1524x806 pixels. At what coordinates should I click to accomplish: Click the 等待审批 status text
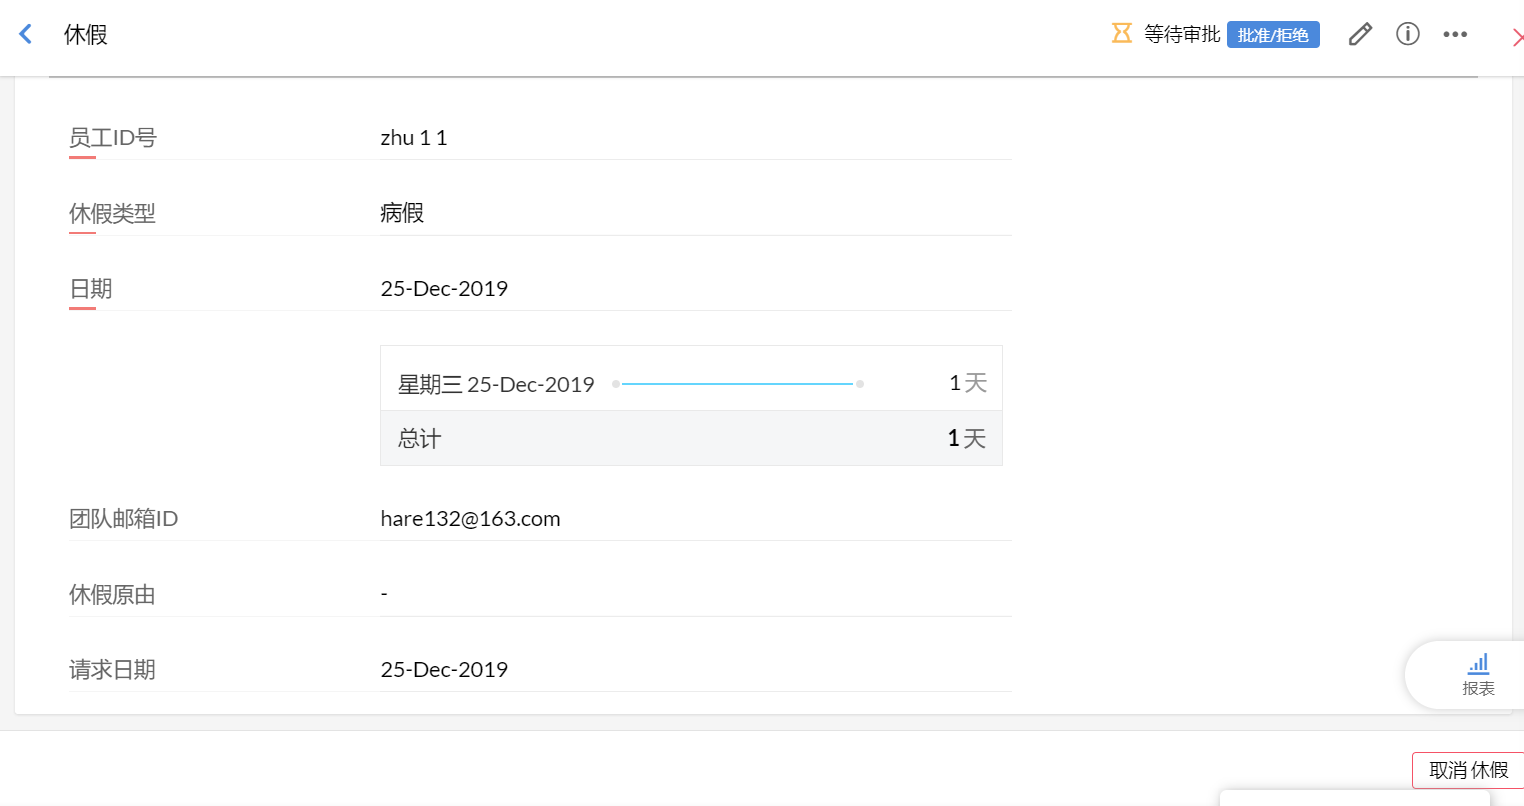point(1182,34)
